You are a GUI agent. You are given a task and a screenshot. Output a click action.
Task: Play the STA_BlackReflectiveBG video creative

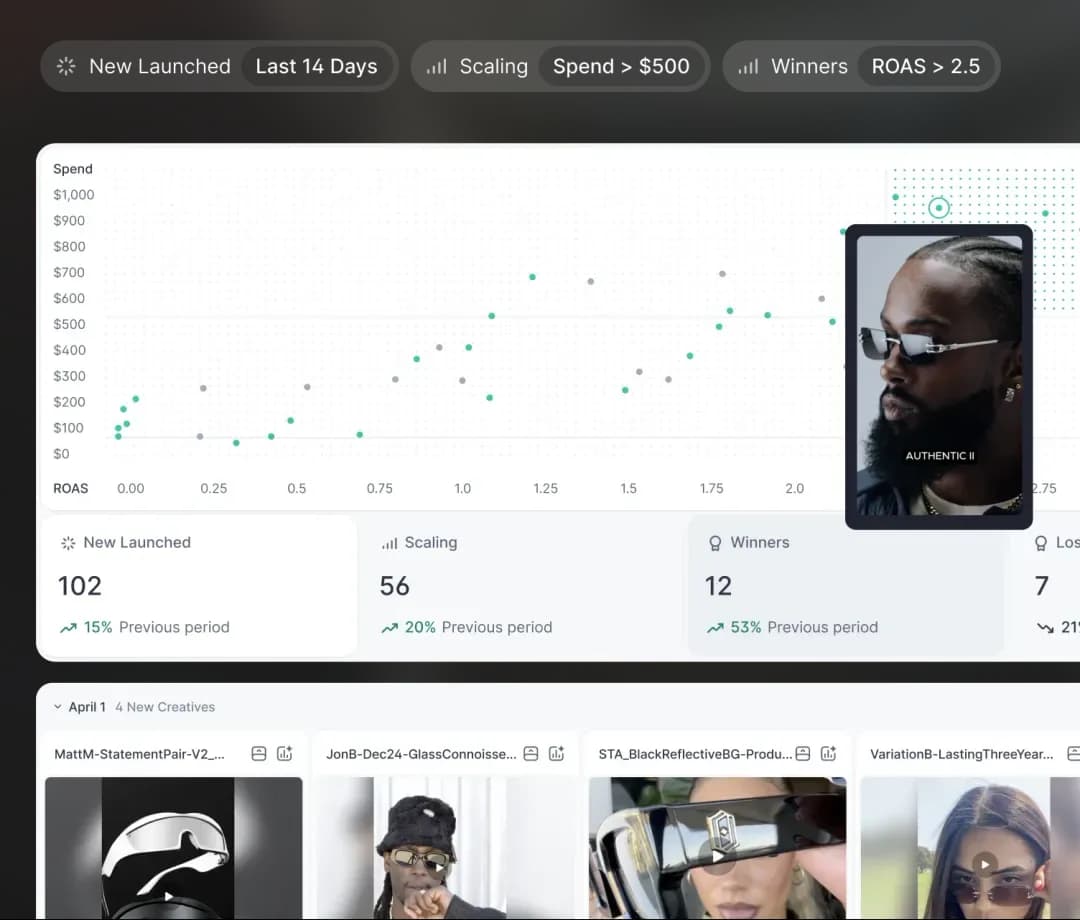[x=718, y=857]
